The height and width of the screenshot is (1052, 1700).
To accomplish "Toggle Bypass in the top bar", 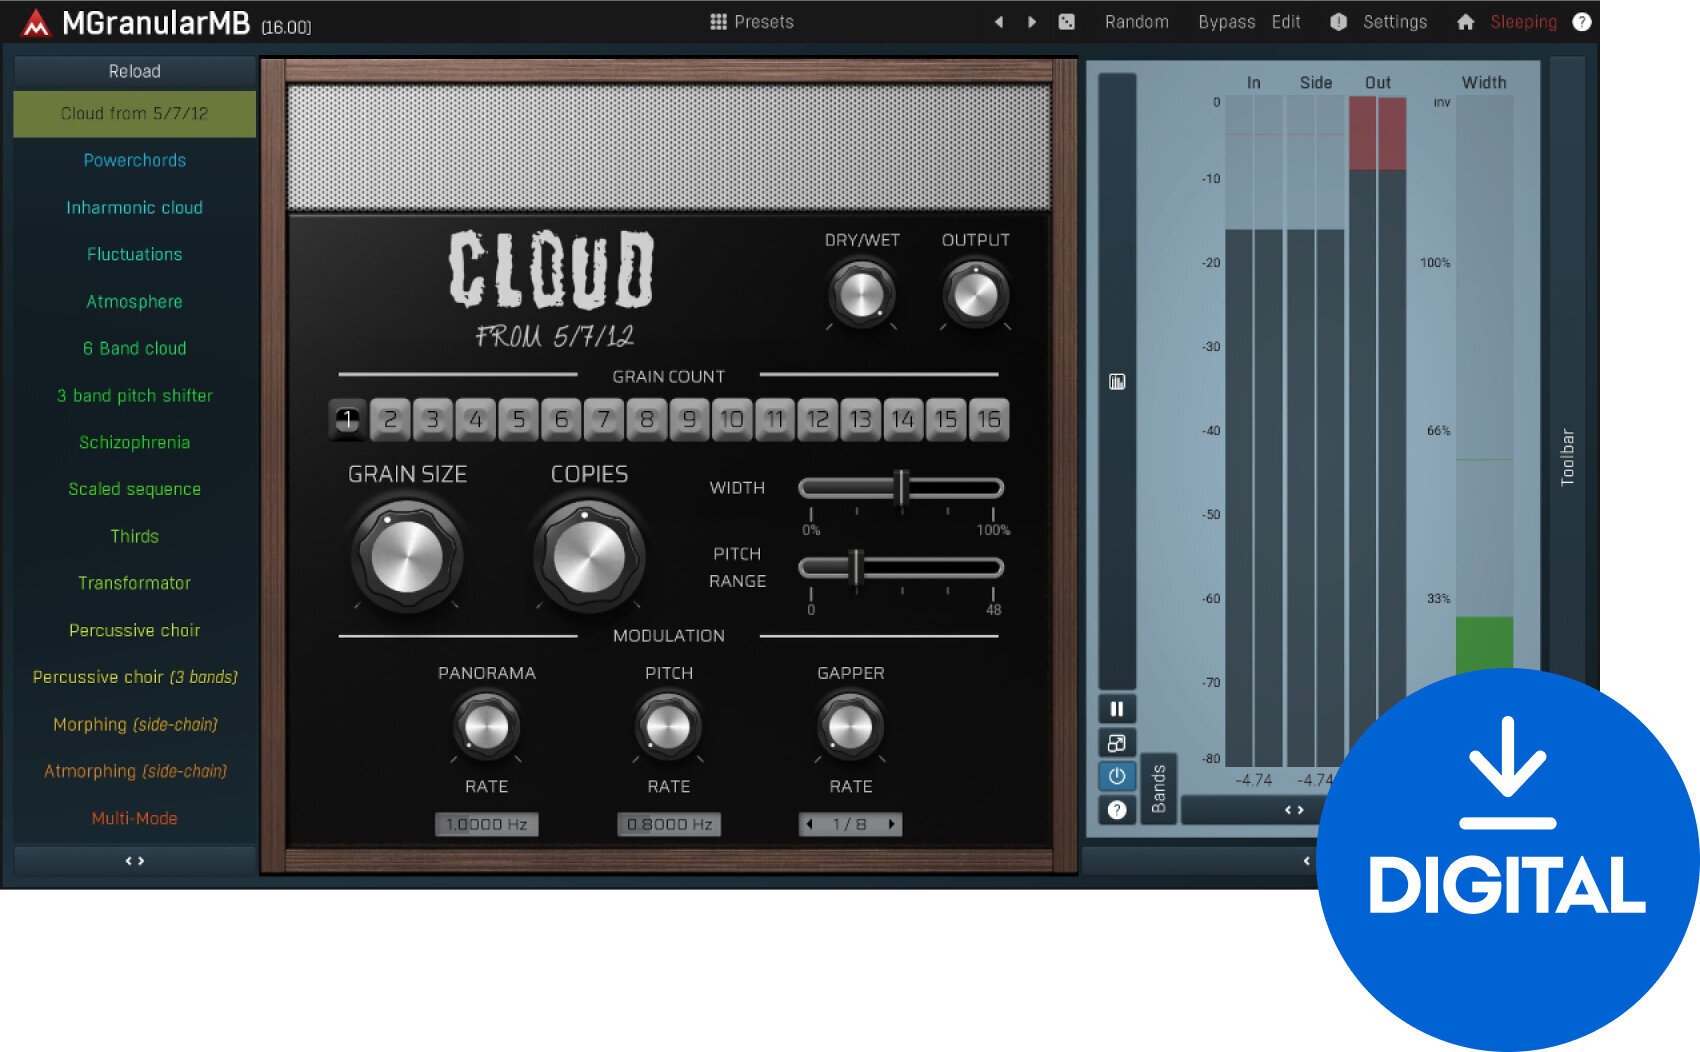I will [1226, 22].
